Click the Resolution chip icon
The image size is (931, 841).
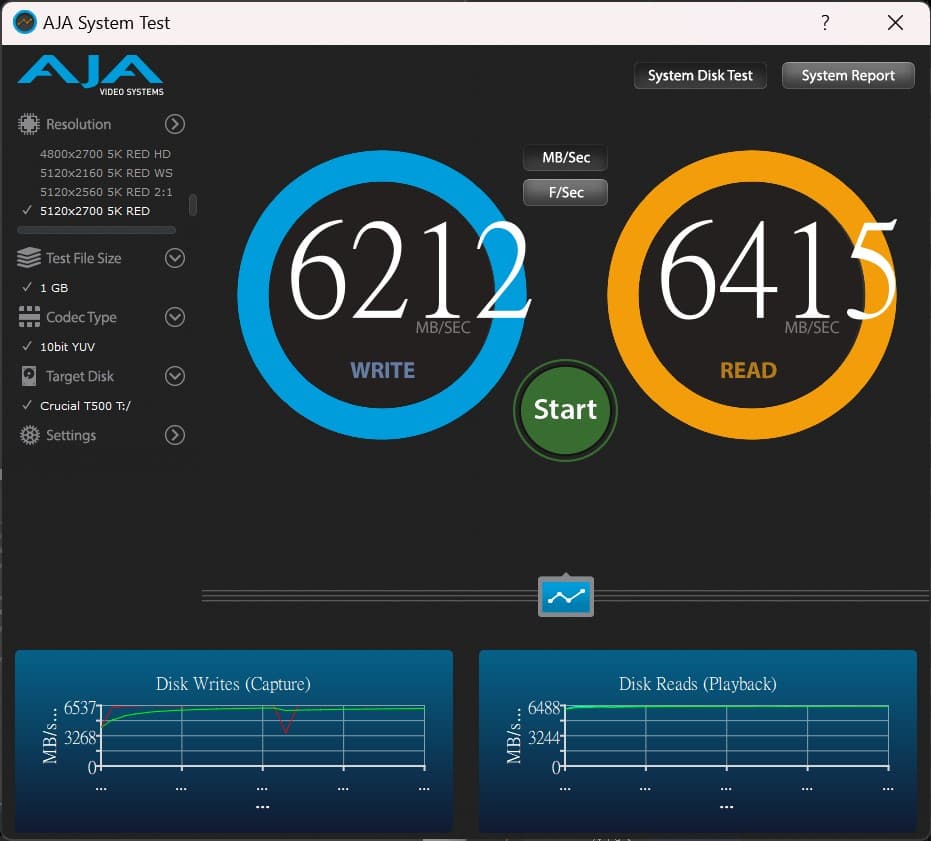click(x=28, y=124)
